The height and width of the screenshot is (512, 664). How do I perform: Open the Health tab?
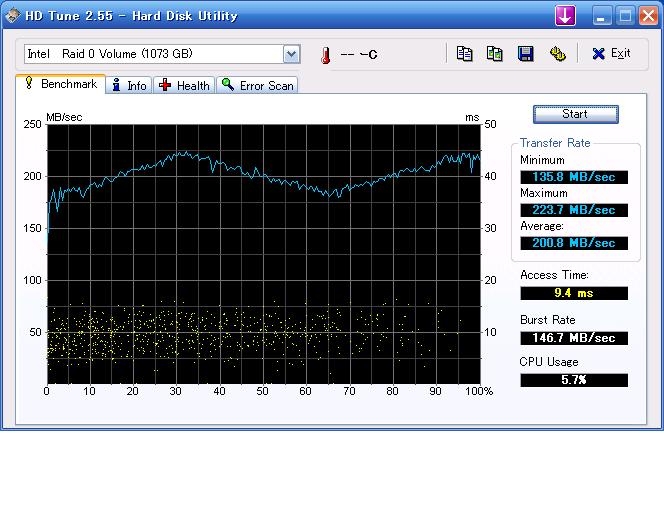click(x=184, y=85)
